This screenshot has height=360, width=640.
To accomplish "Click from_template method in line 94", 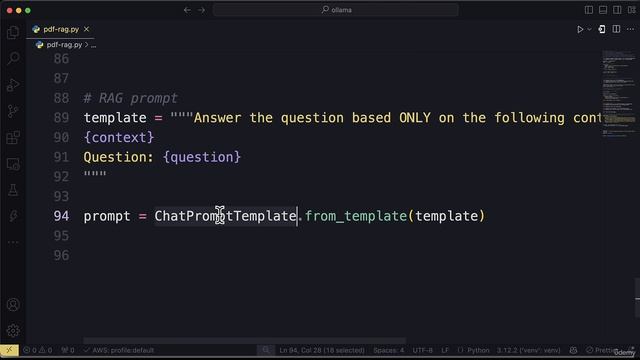I will 356,216.
